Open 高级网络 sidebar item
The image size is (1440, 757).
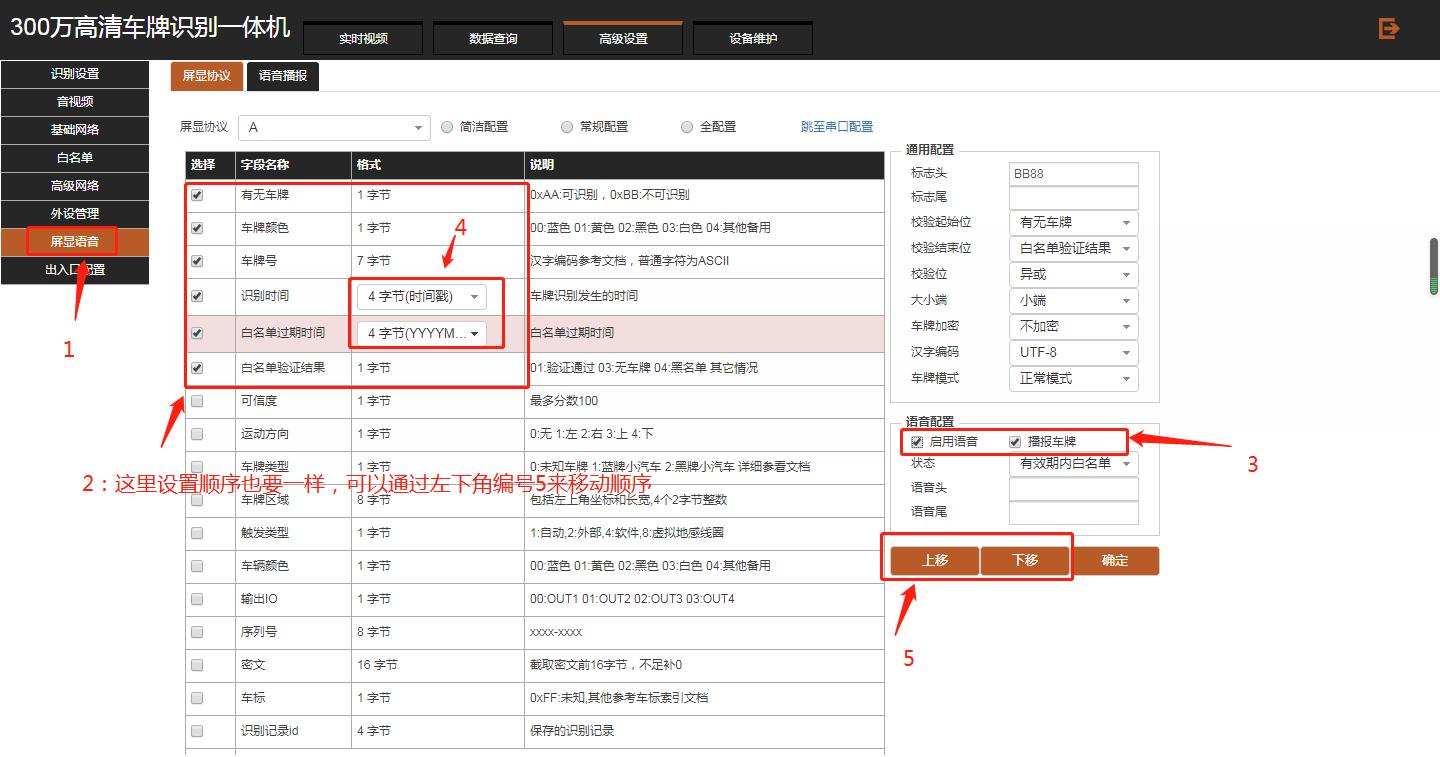pyautogui.click(x=75, y=186)
